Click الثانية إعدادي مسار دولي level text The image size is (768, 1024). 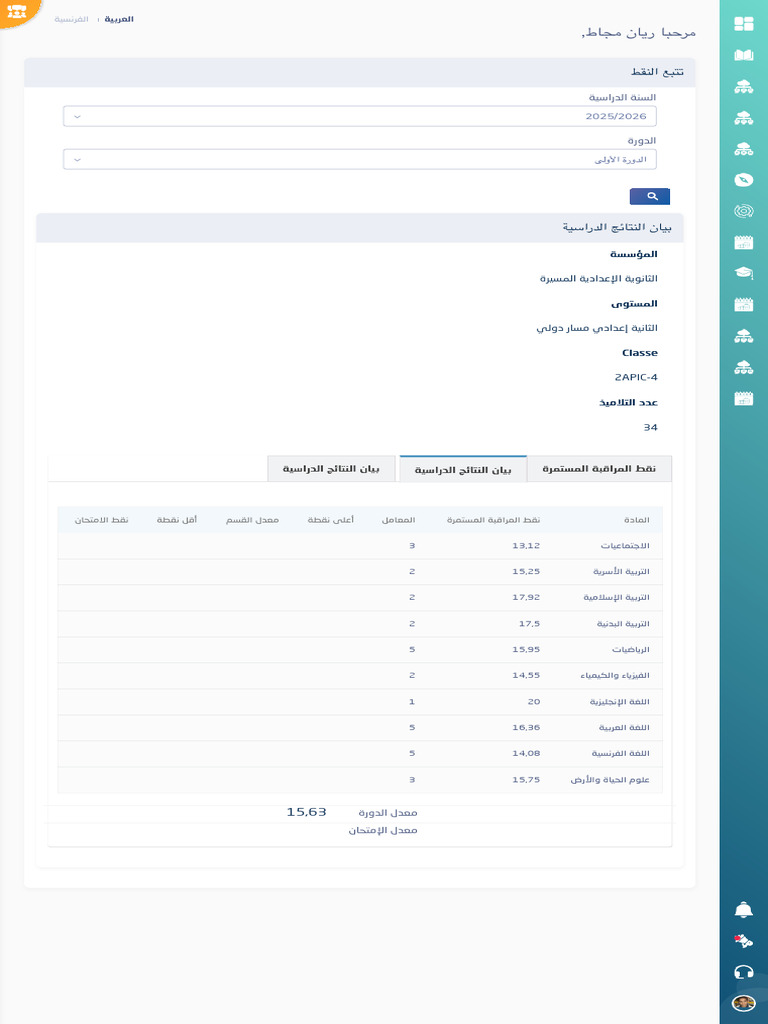pyautogui.click(x=597, y=328)
